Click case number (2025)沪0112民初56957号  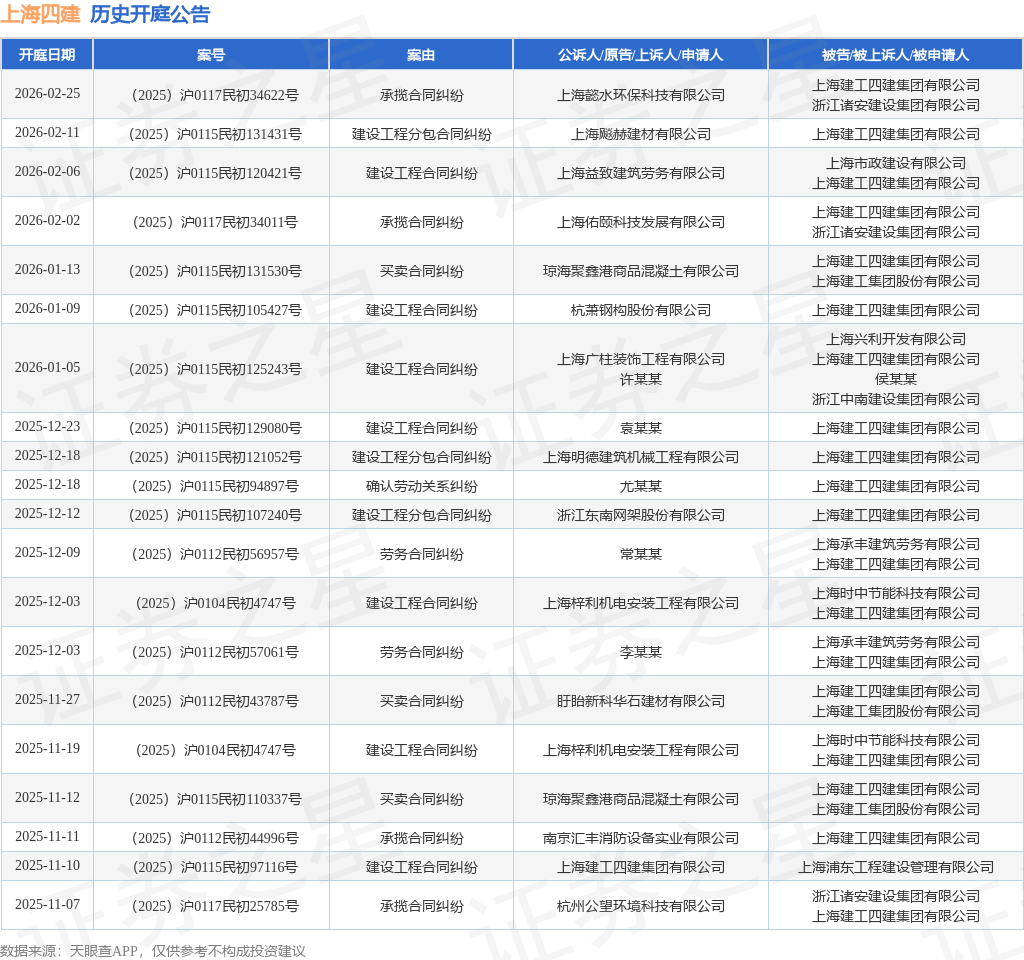pyautogui.click(x=215, y=554)
